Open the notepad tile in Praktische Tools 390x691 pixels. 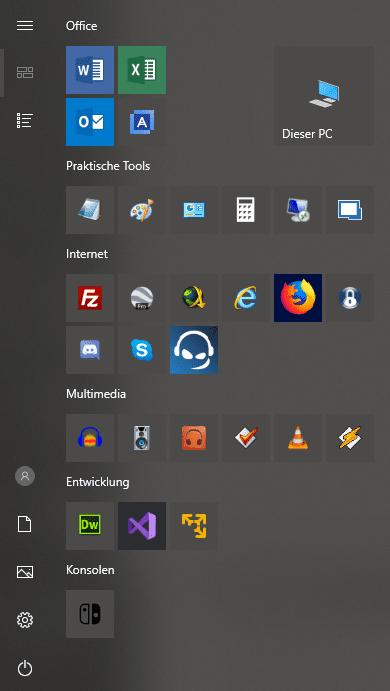(x=90, y=210)
